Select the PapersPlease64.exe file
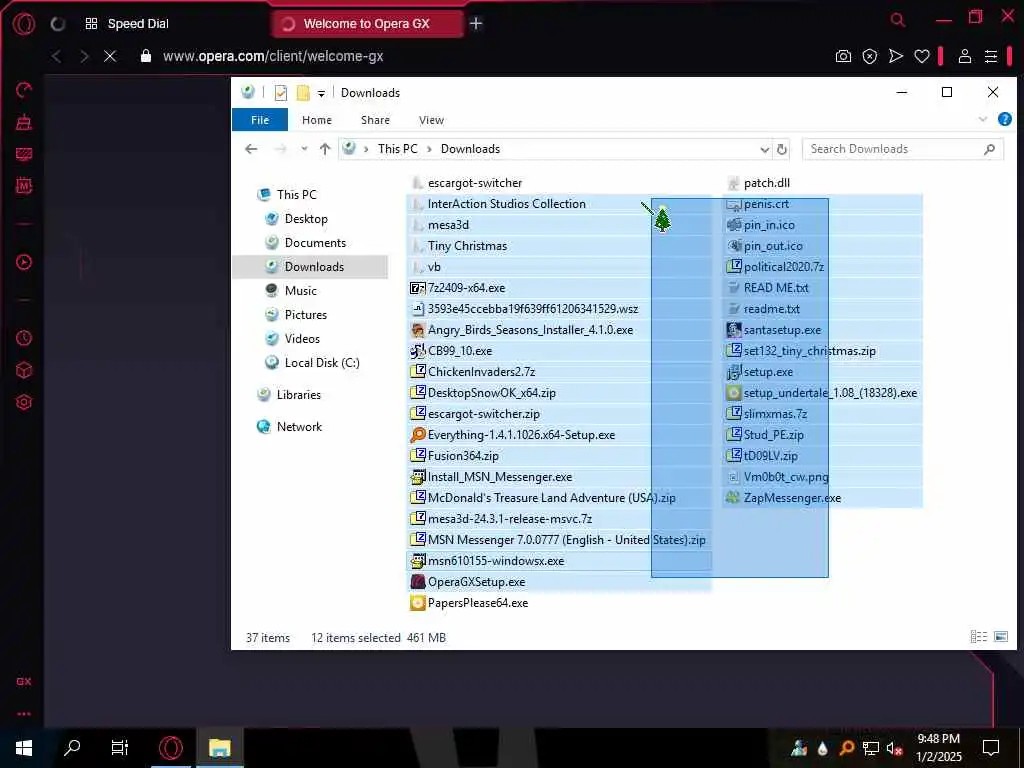Image resolution: width=1024 pixels, height=768 pixels. tap(477, 603)
